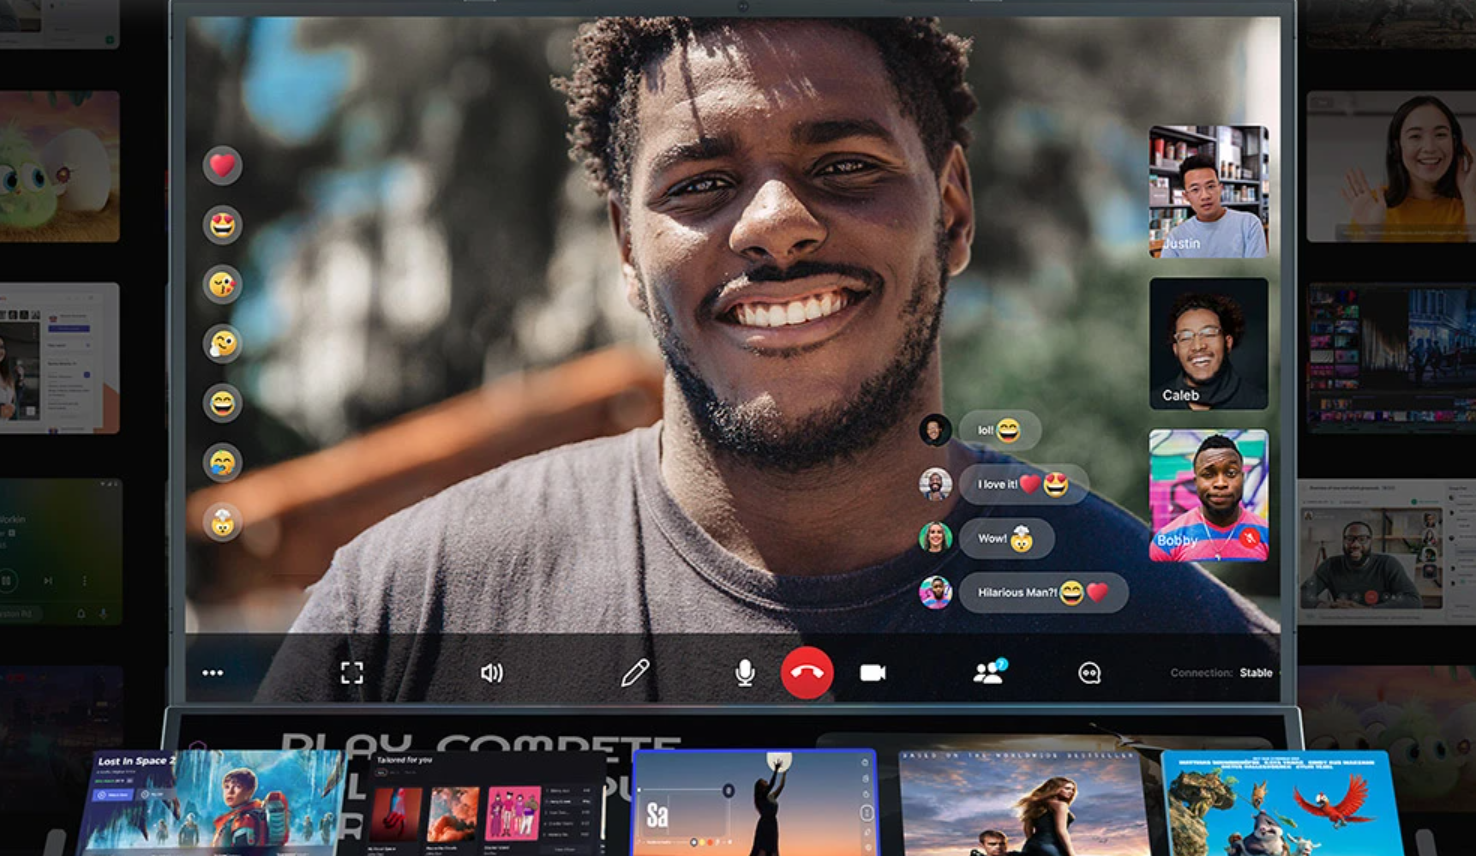Open the waving woman video window on right
This screenshot has width=1476, height=856.
(1390, 166)
